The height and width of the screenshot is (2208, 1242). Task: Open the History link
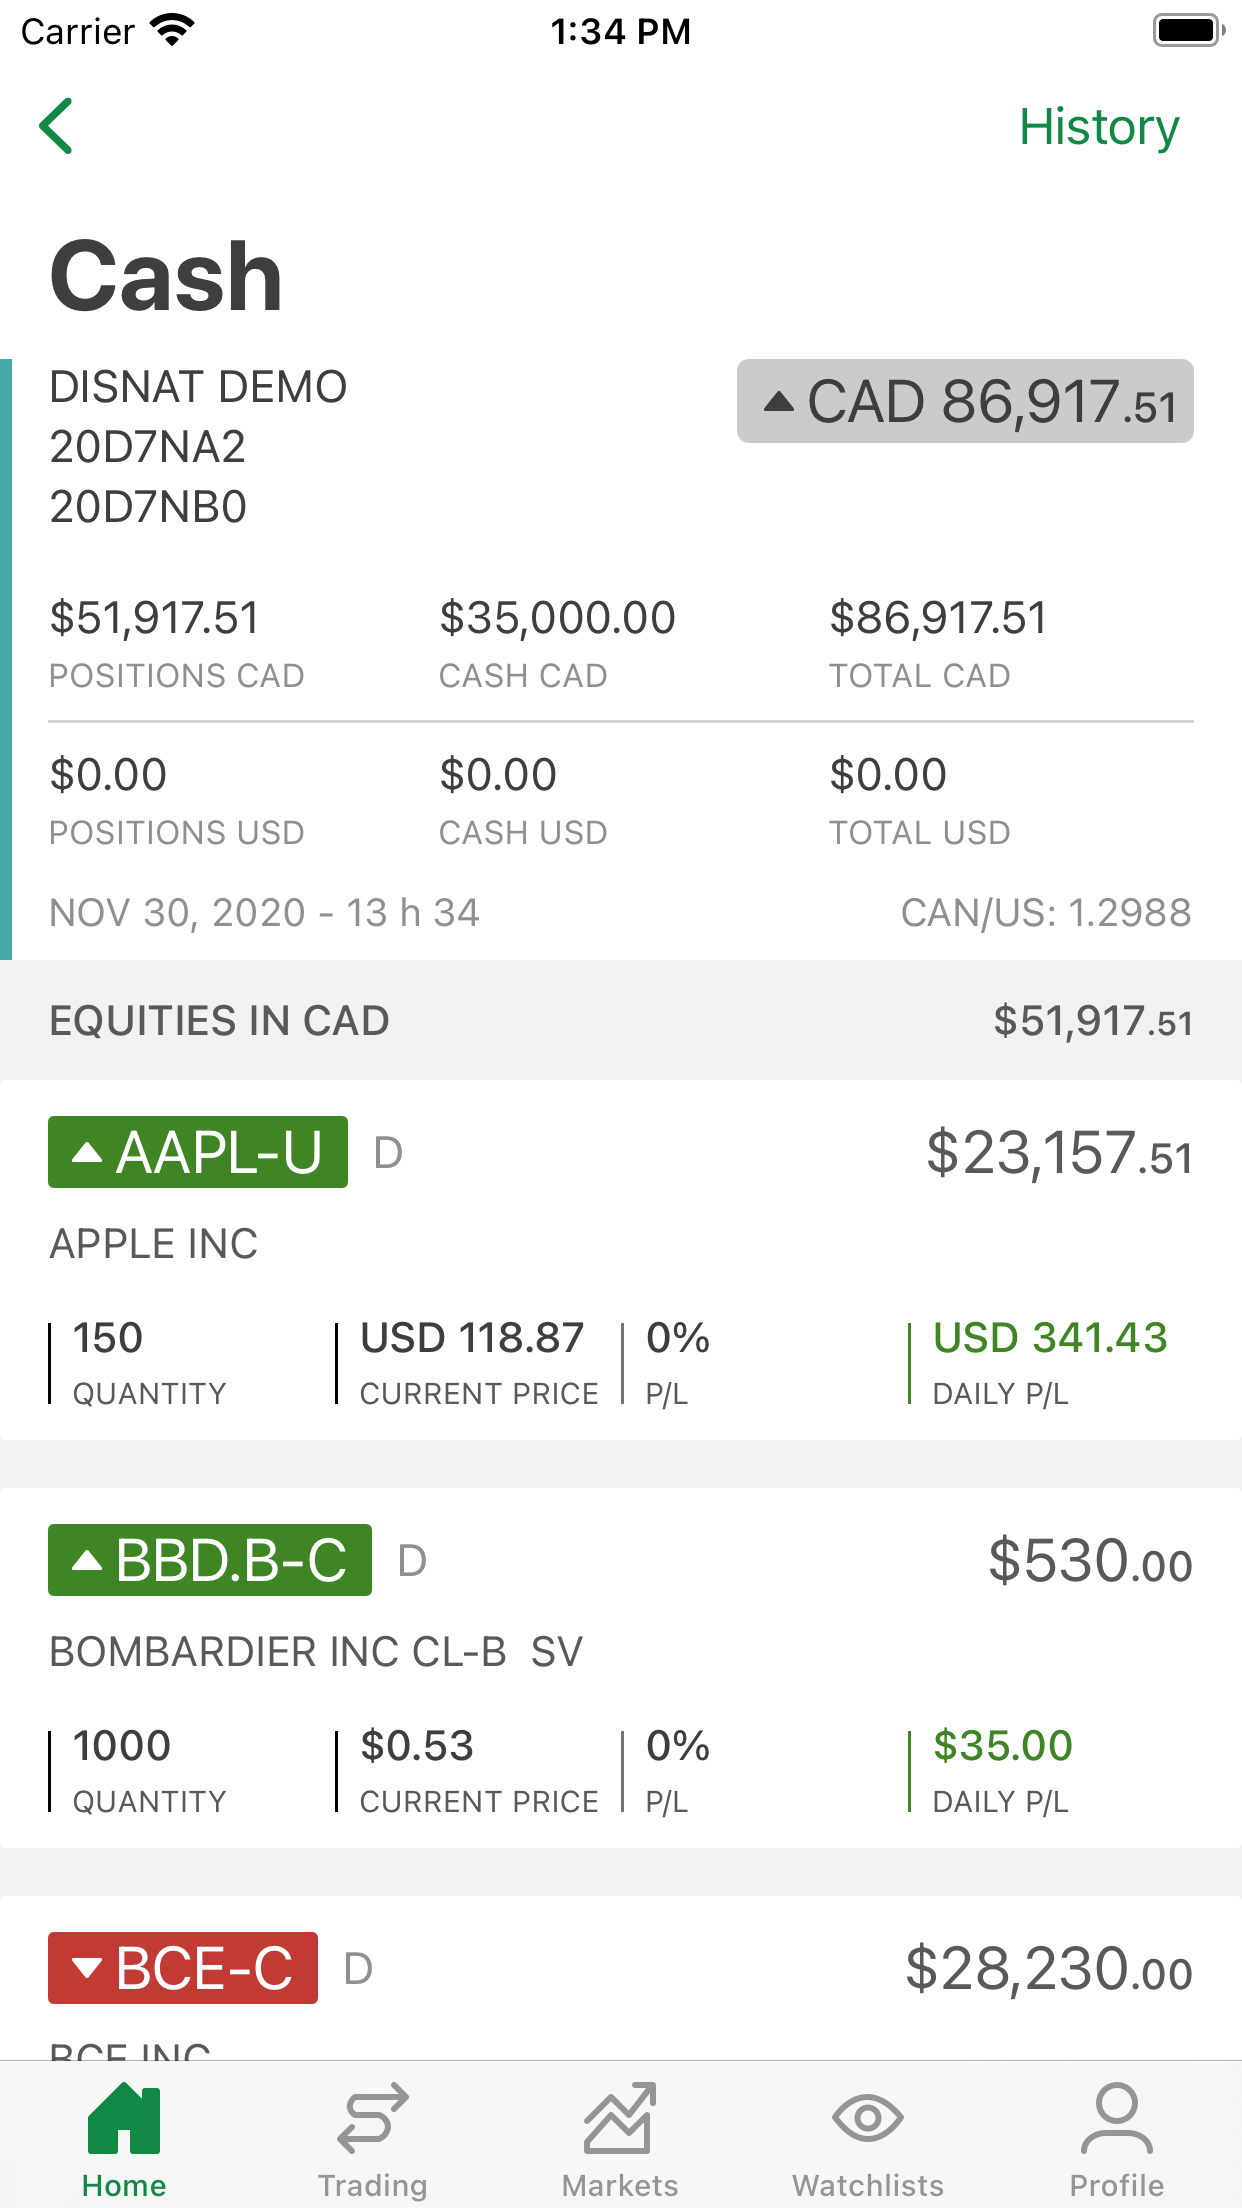pos(1098,127)
